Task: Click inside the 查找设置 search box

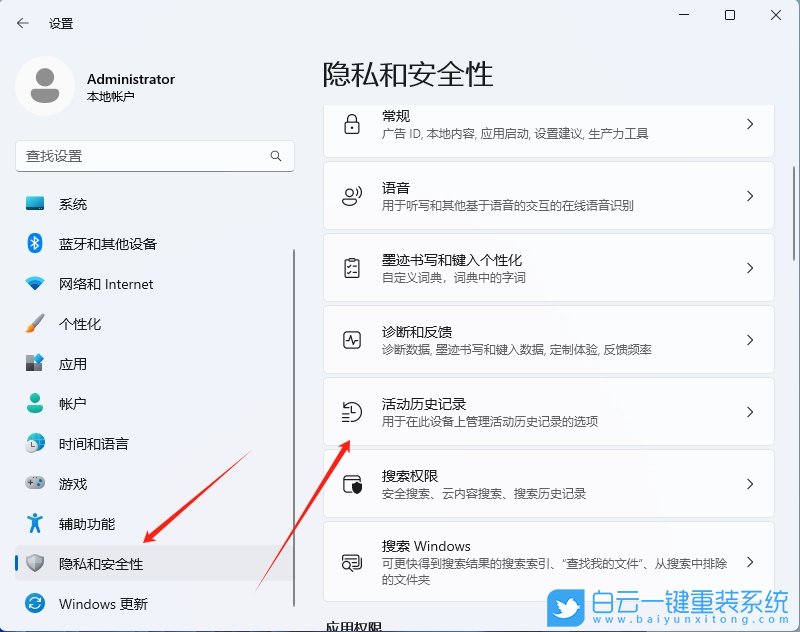Action: pyautogui.click(x=140, y=156)
